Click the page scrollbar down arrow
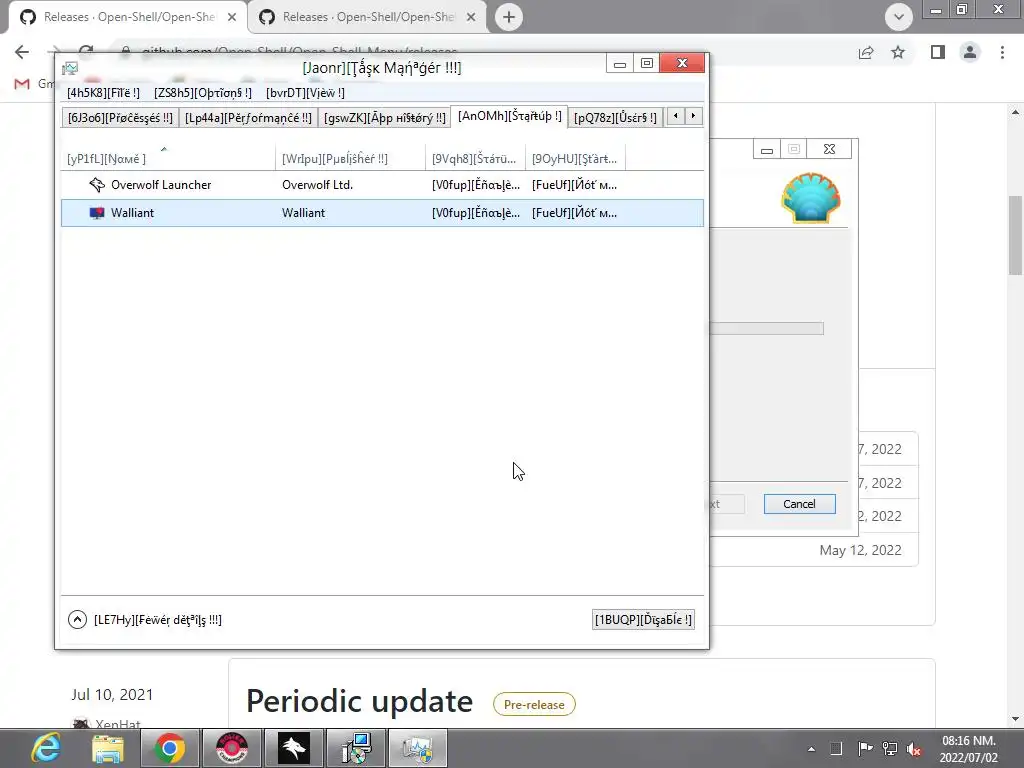Viewport: 1024px width, 768px height. coord(1015,719)
